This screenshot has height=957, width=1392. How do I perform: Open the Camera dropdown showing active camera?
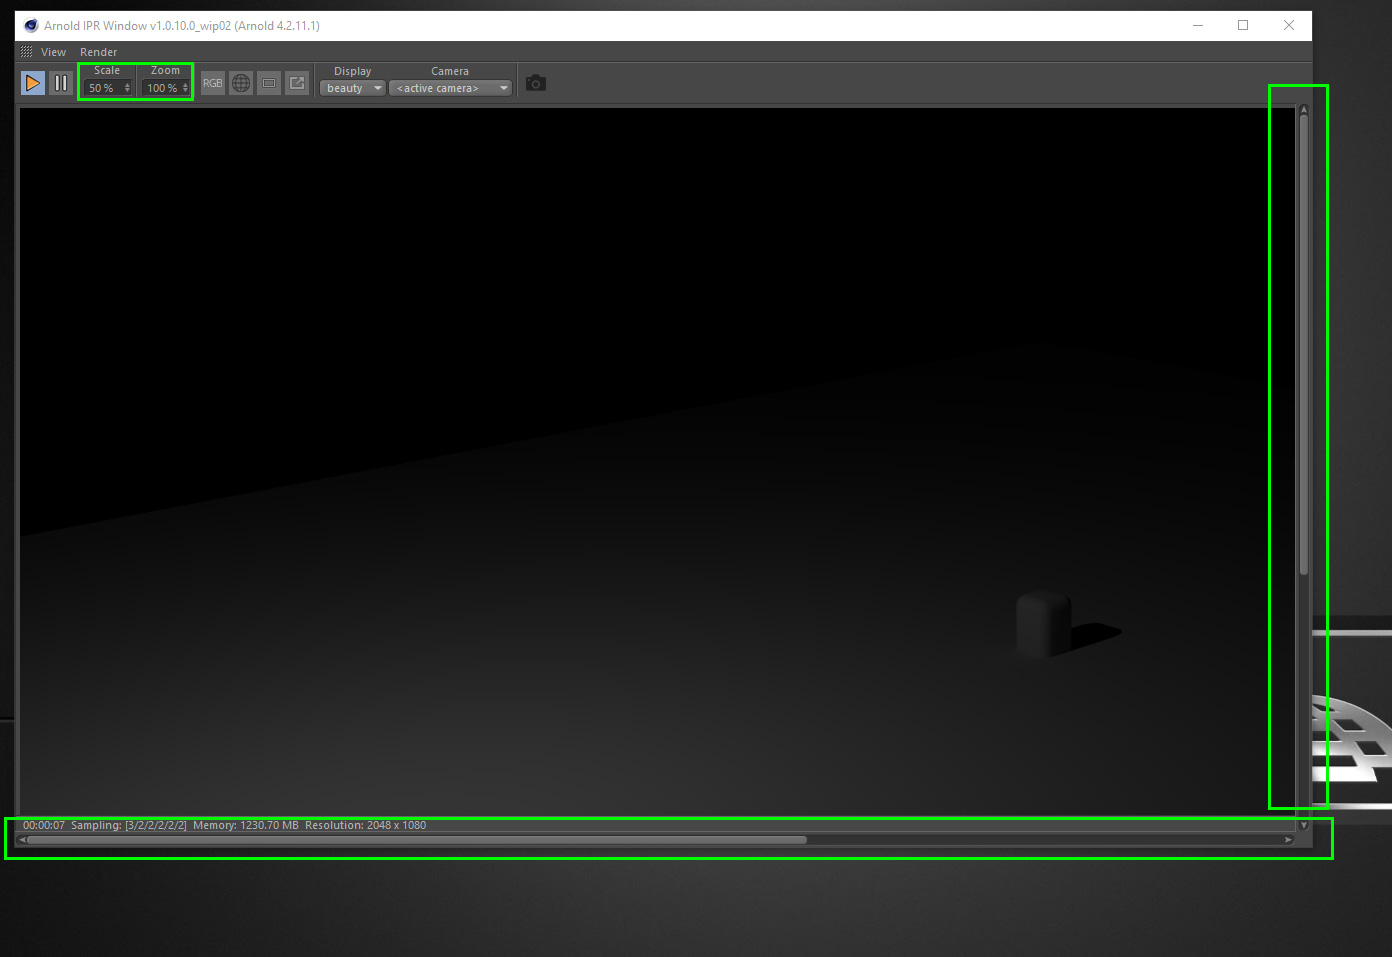click(x=450, y=88)
